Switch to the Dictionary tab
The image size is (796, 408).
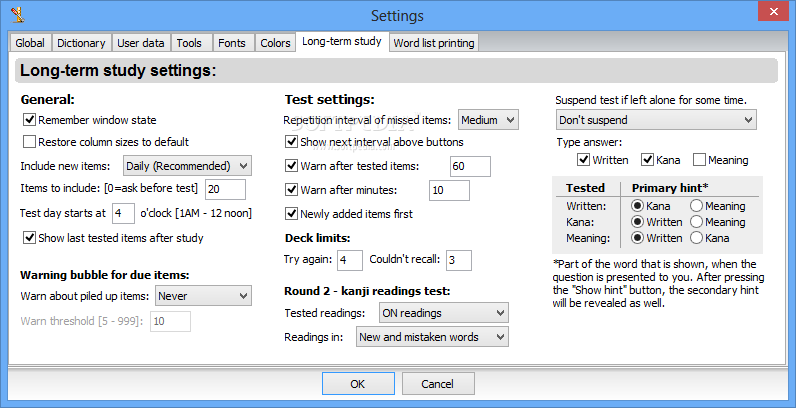click(x=81, y=43)
